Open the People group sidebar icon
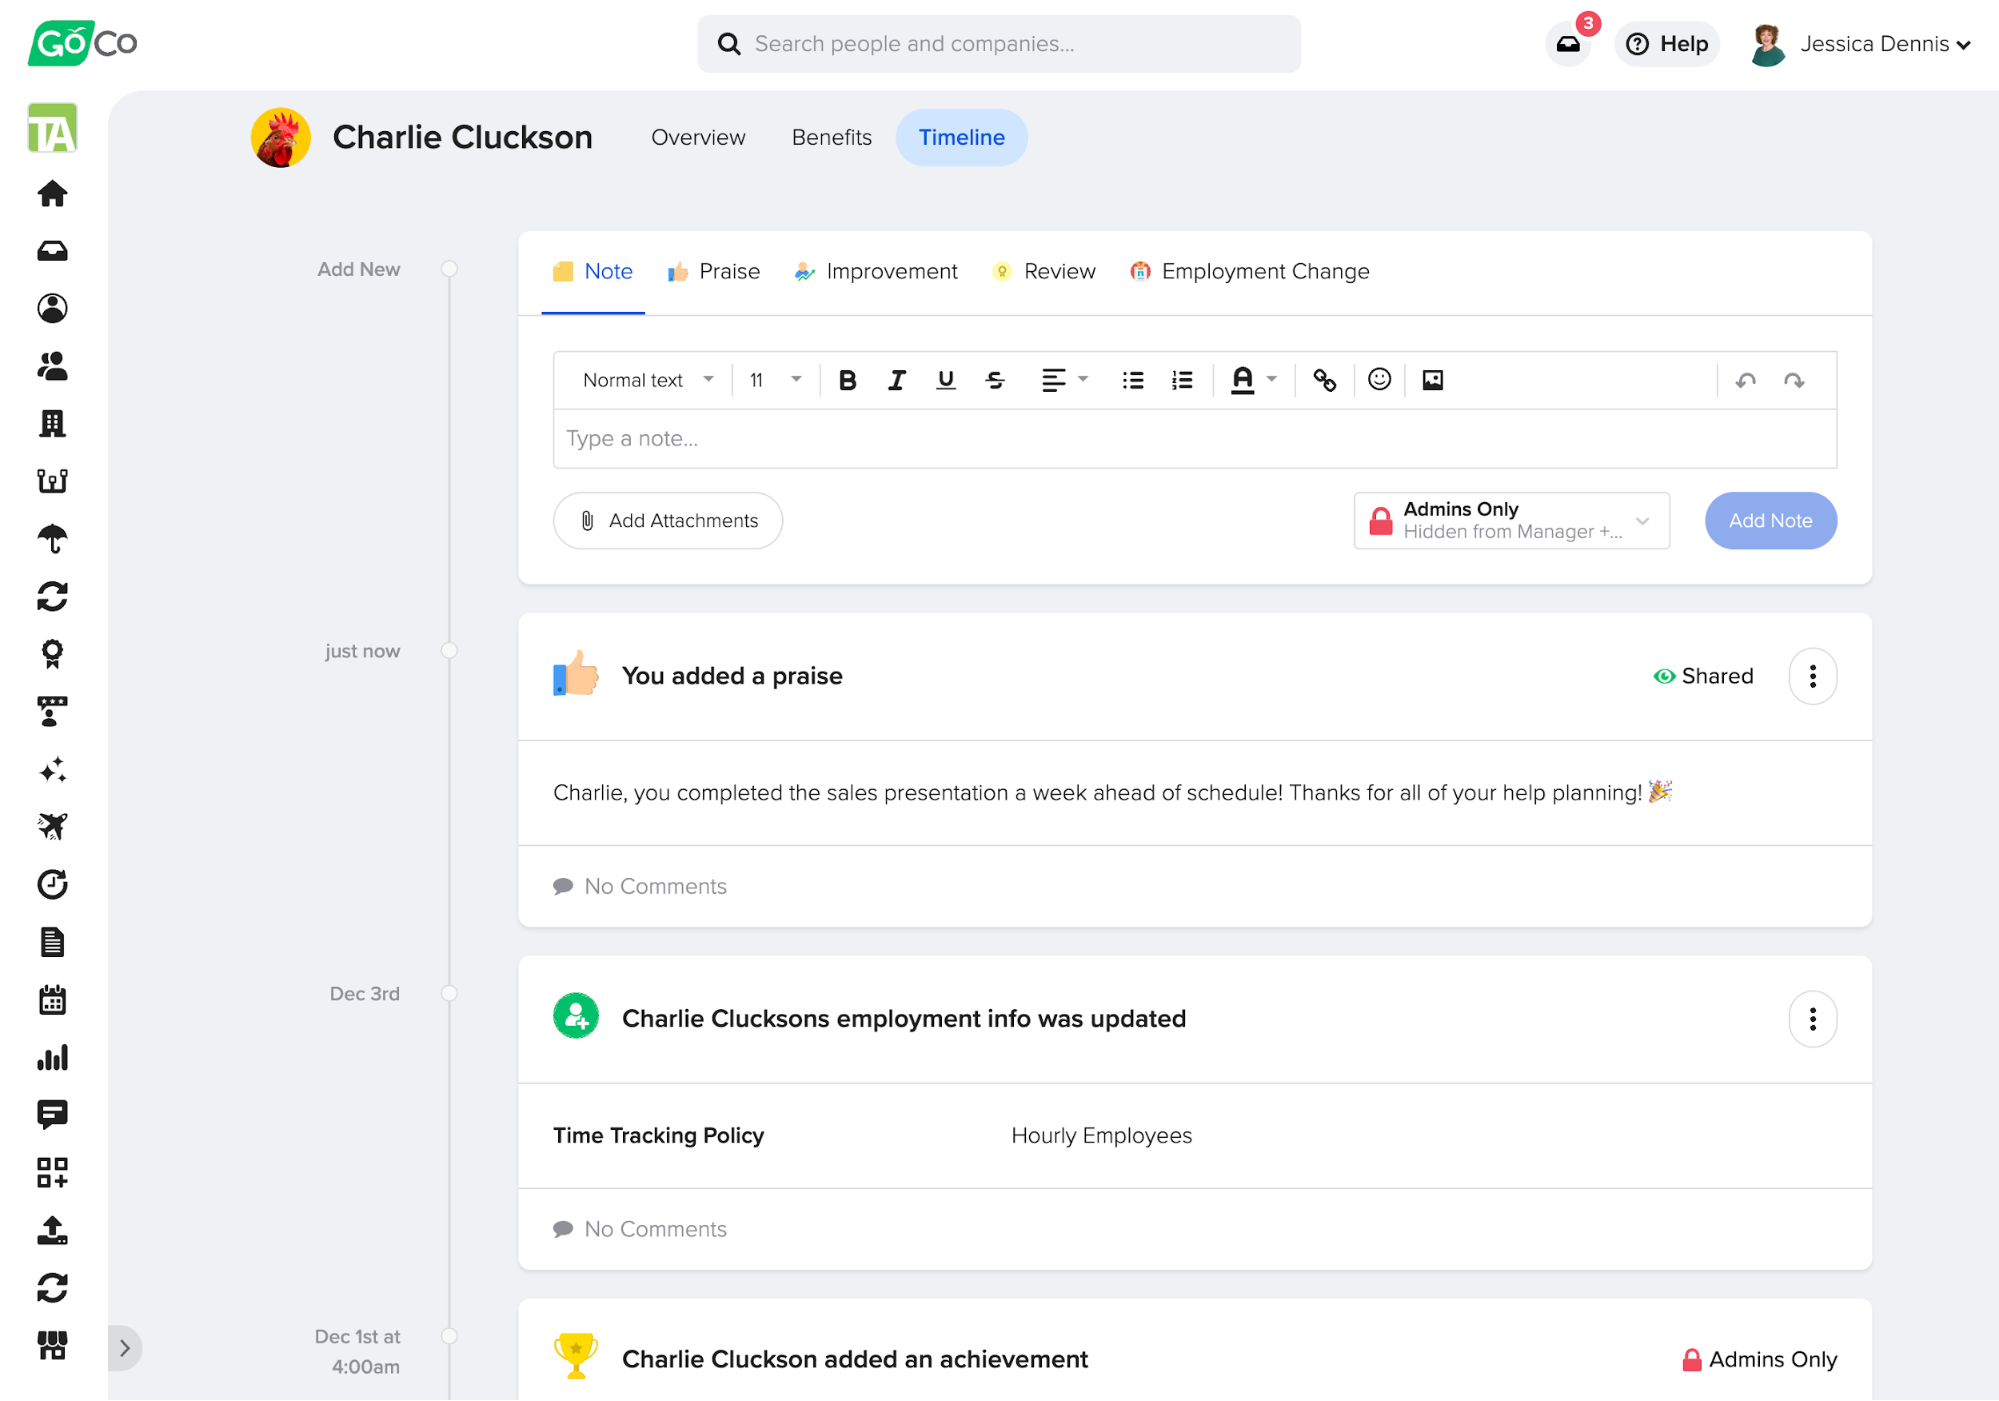The image size is (1999, 1401). [52, 366]
